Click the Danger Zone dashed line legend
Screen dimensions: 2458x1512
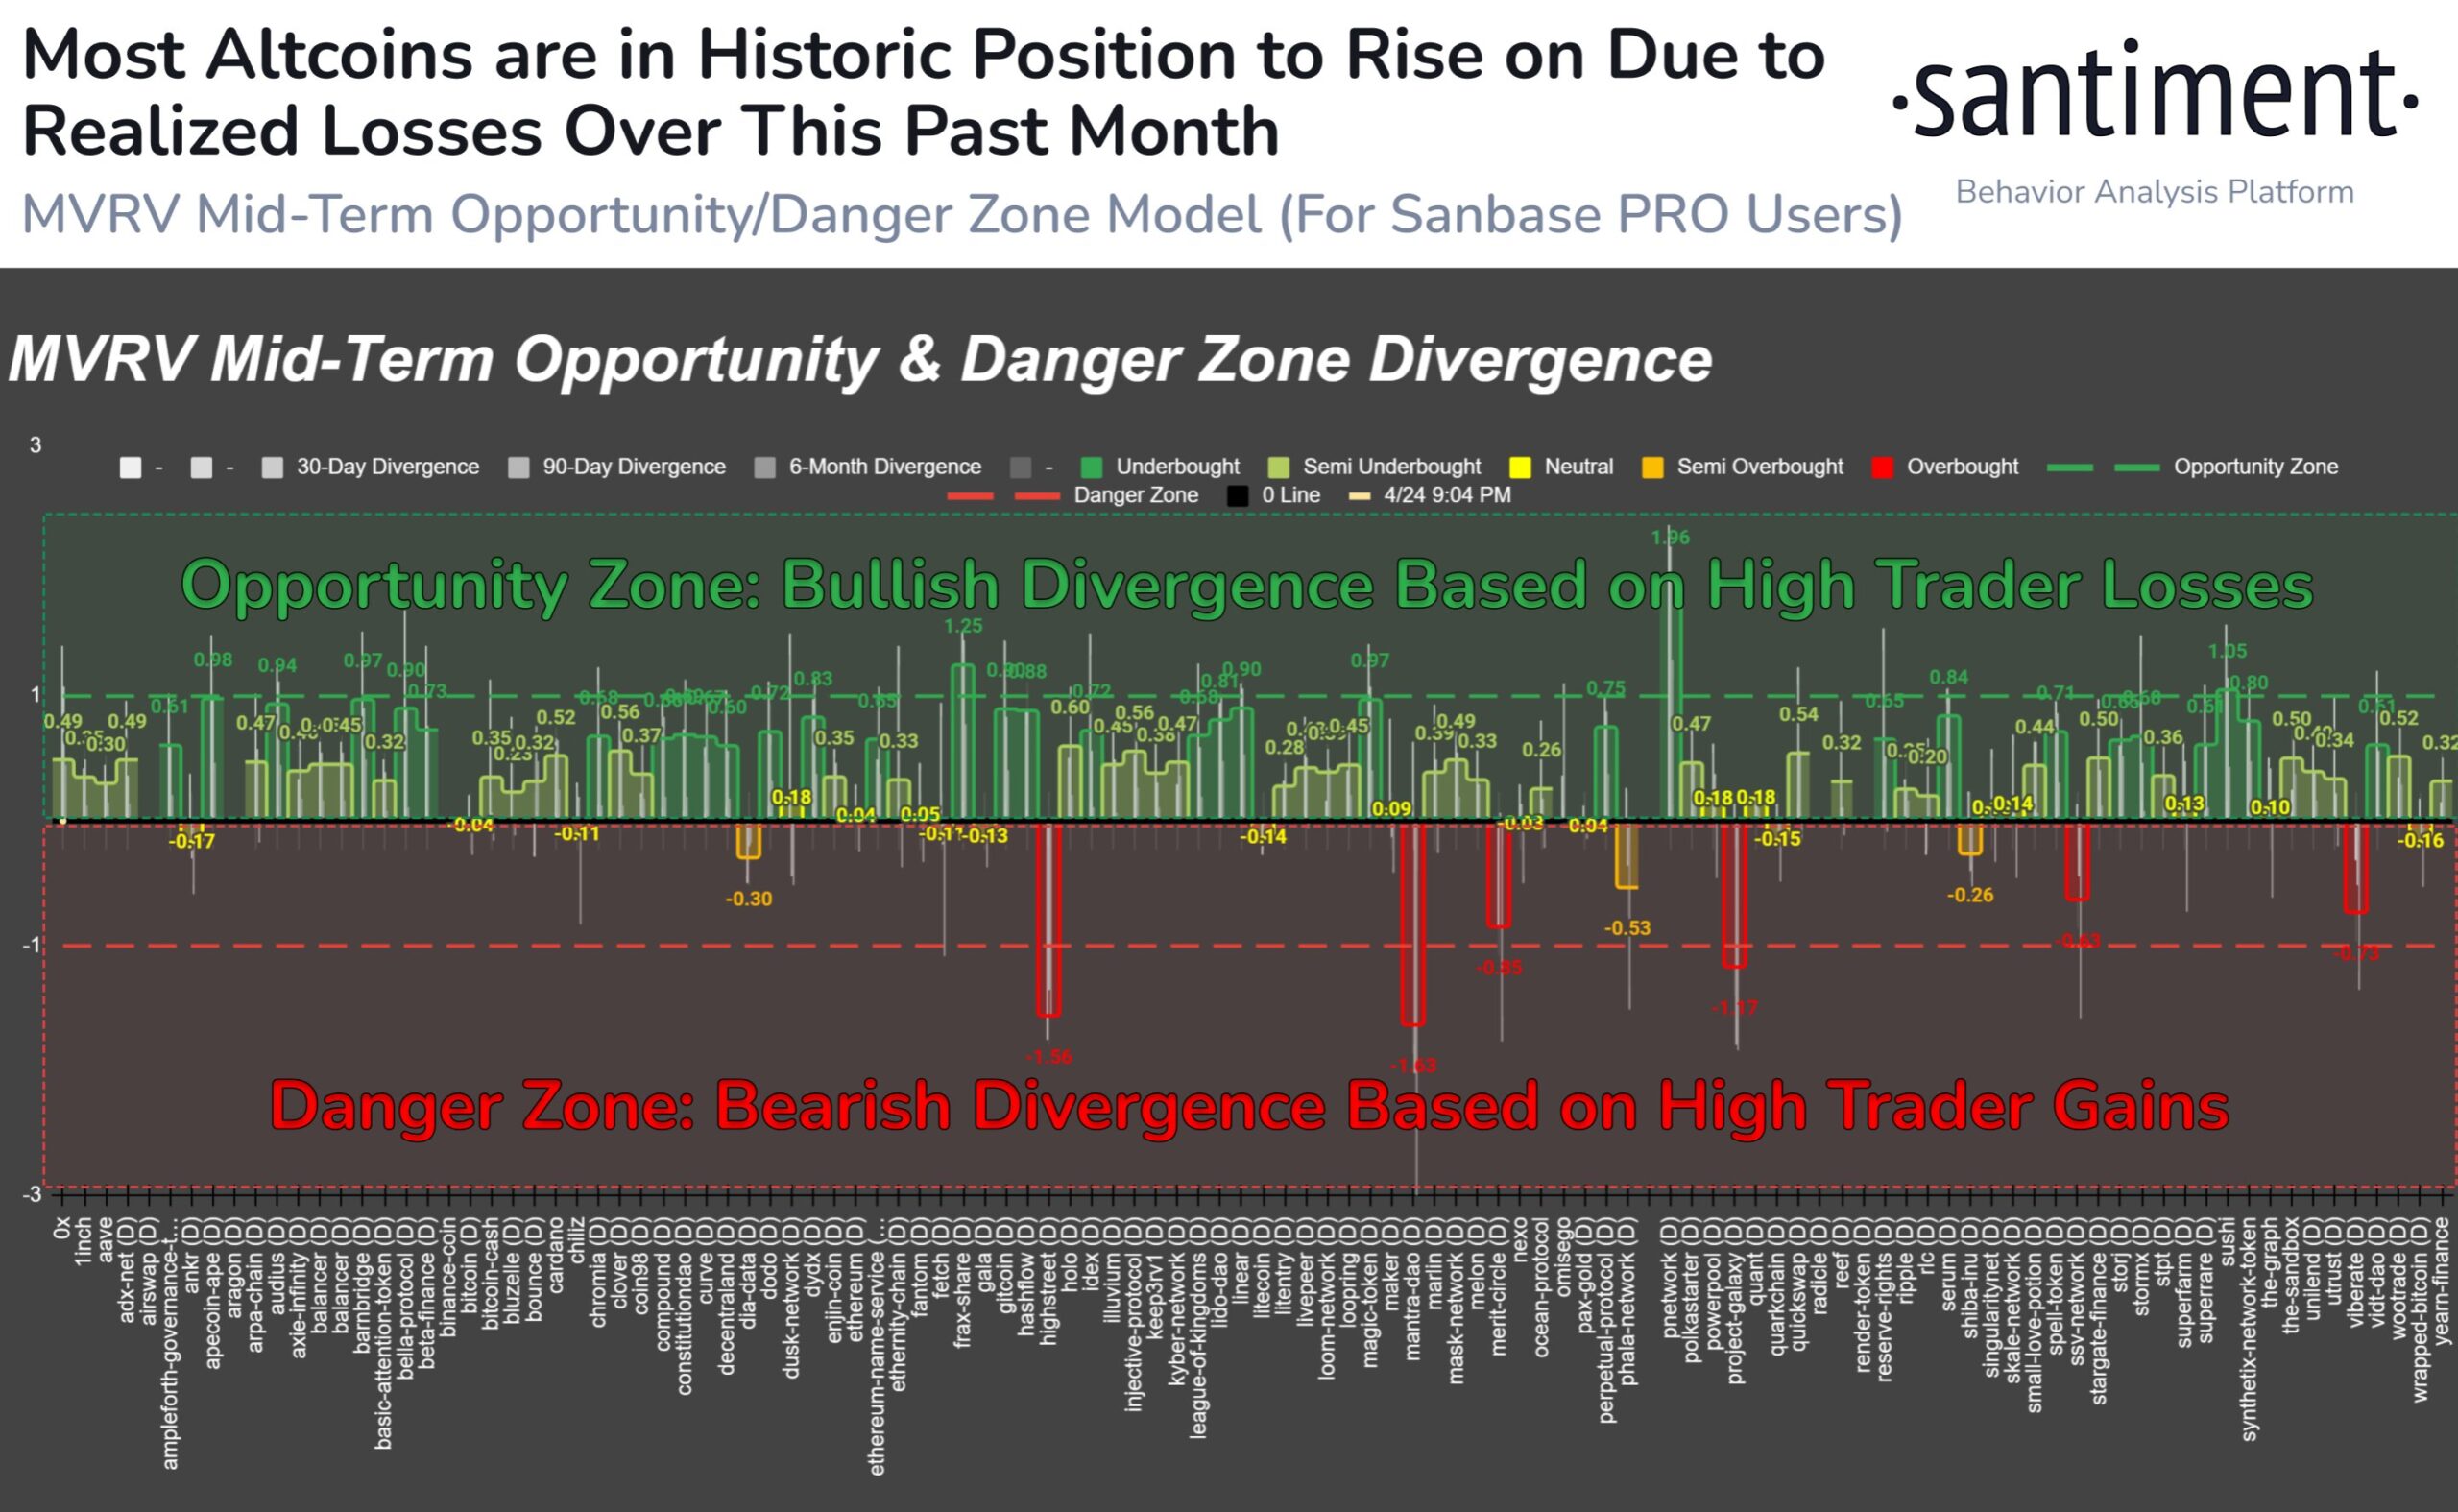(x=1003, y=495)
